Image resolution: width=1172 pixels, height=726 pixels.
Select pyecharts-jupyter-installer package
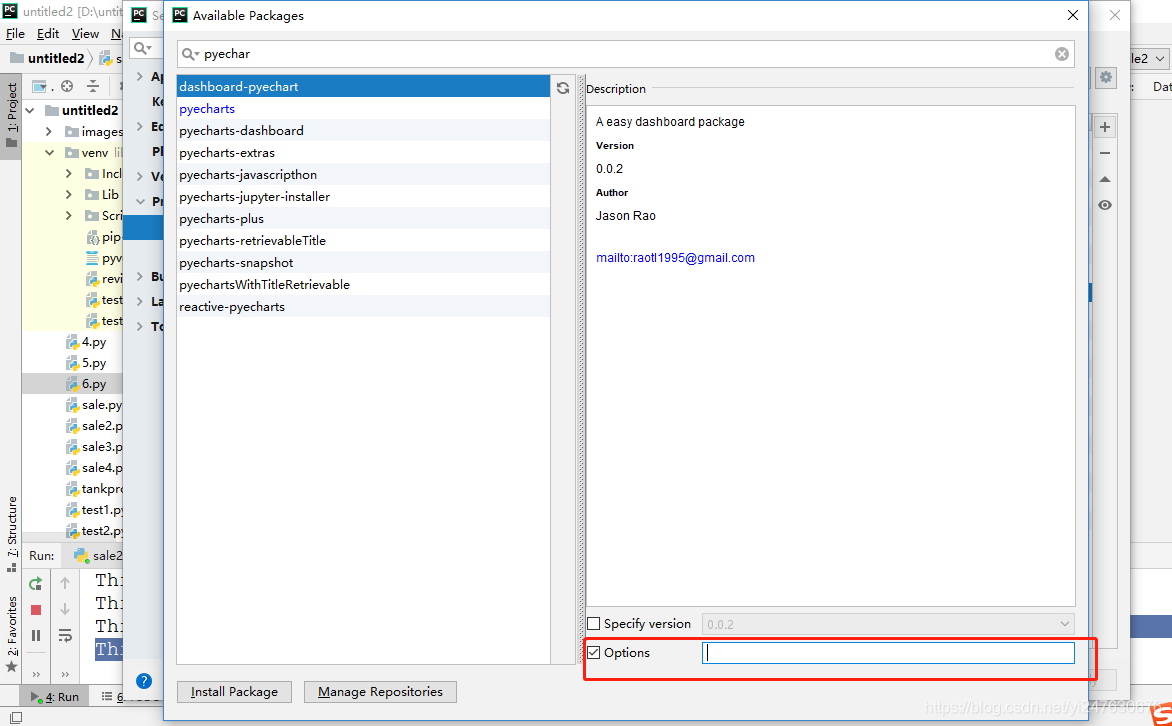point(363,197)
